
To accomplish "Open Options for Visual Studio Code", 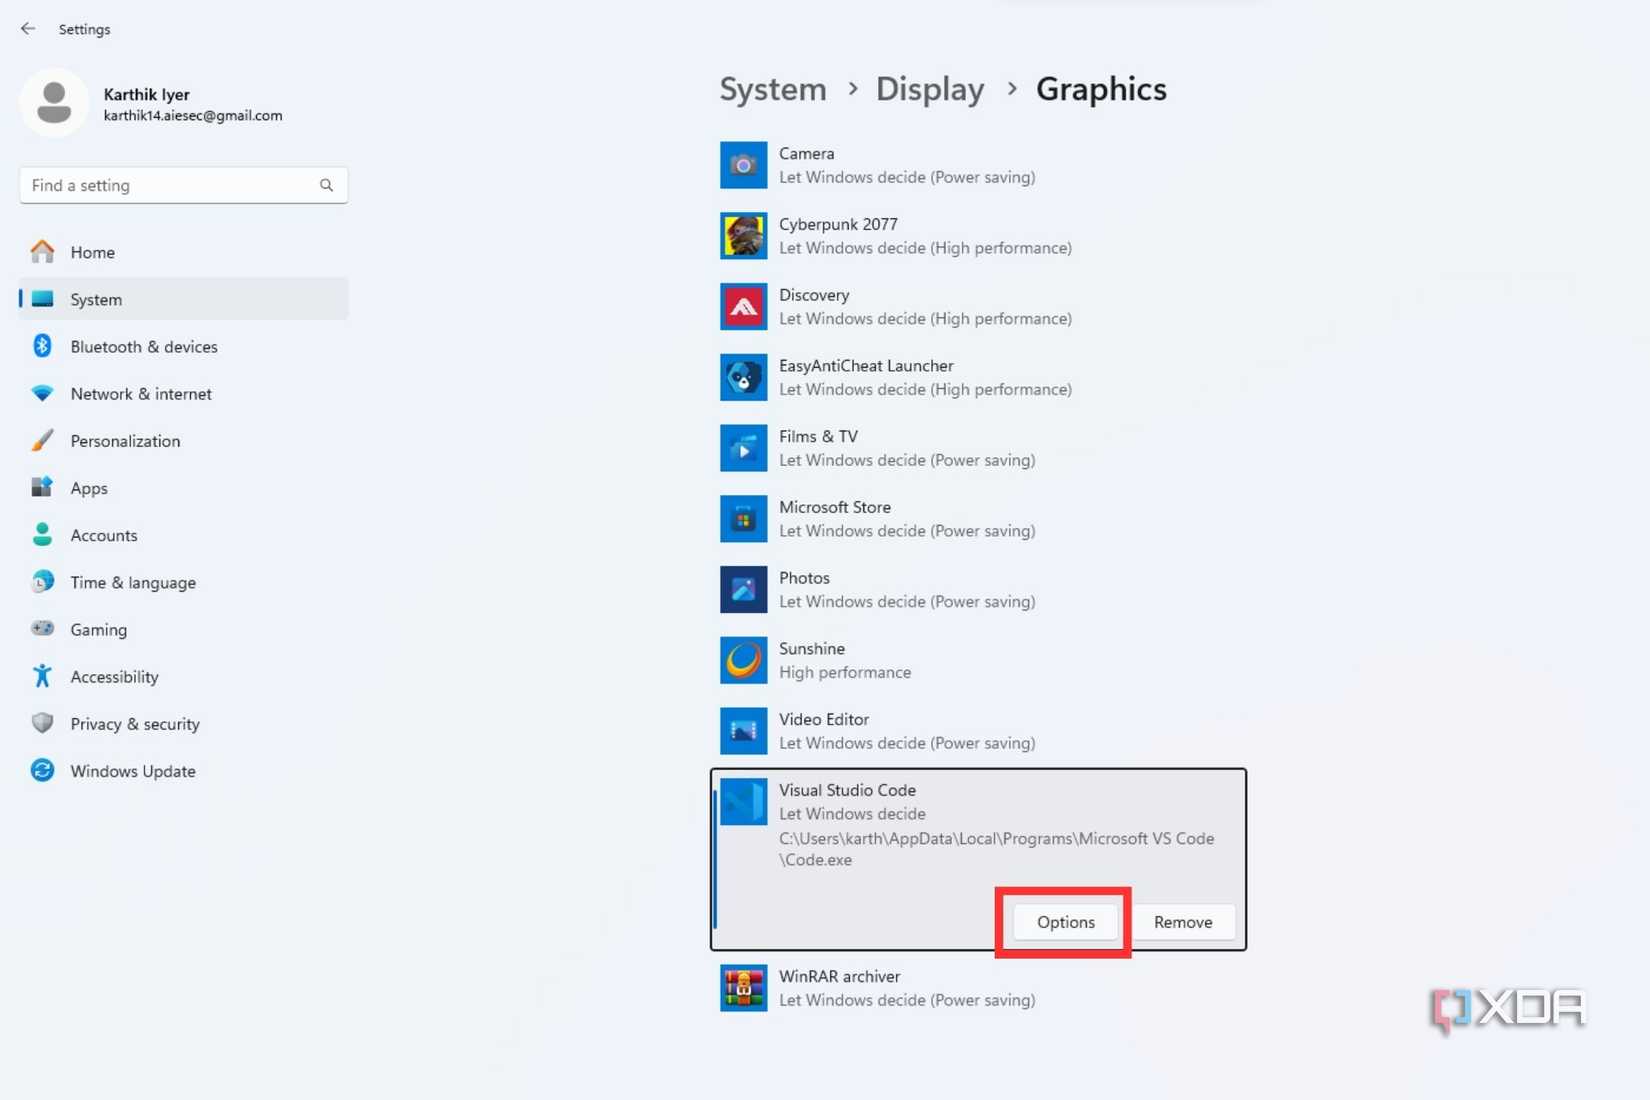I will (x=1065, y=922).
